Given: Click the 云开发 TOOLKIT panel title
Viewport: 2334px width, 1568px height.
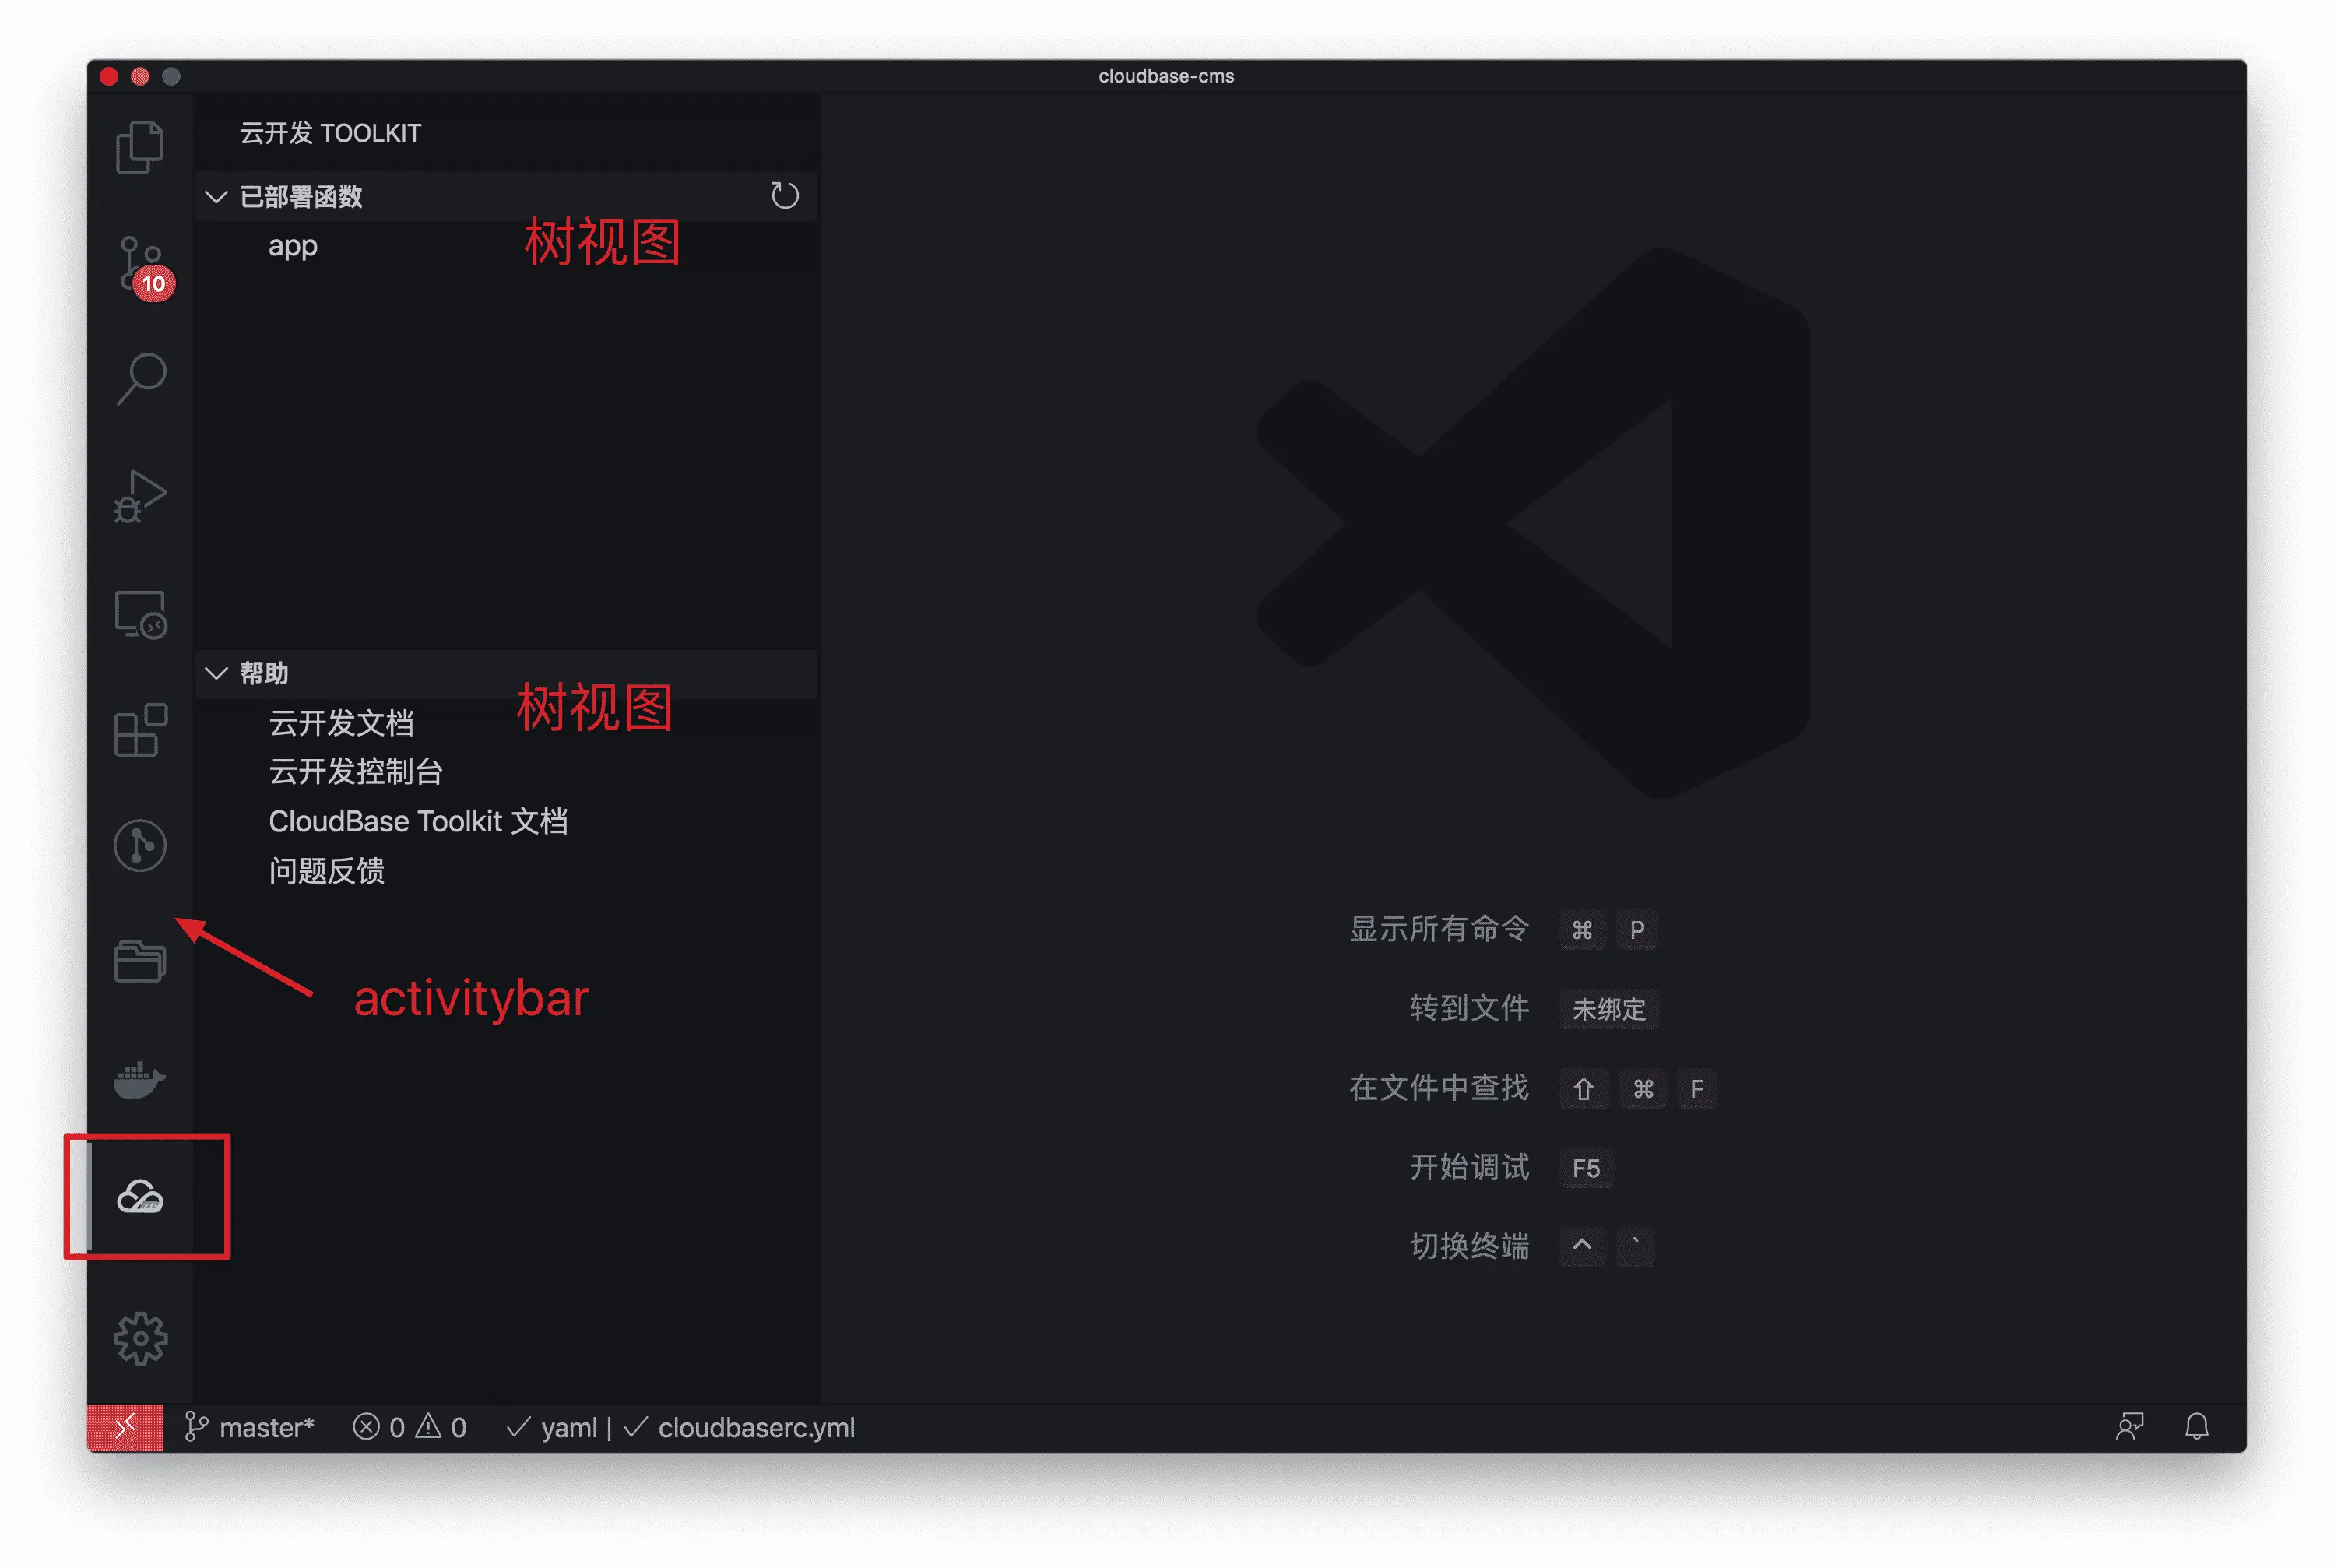Looking at the screenshot, I should (330, 133).
